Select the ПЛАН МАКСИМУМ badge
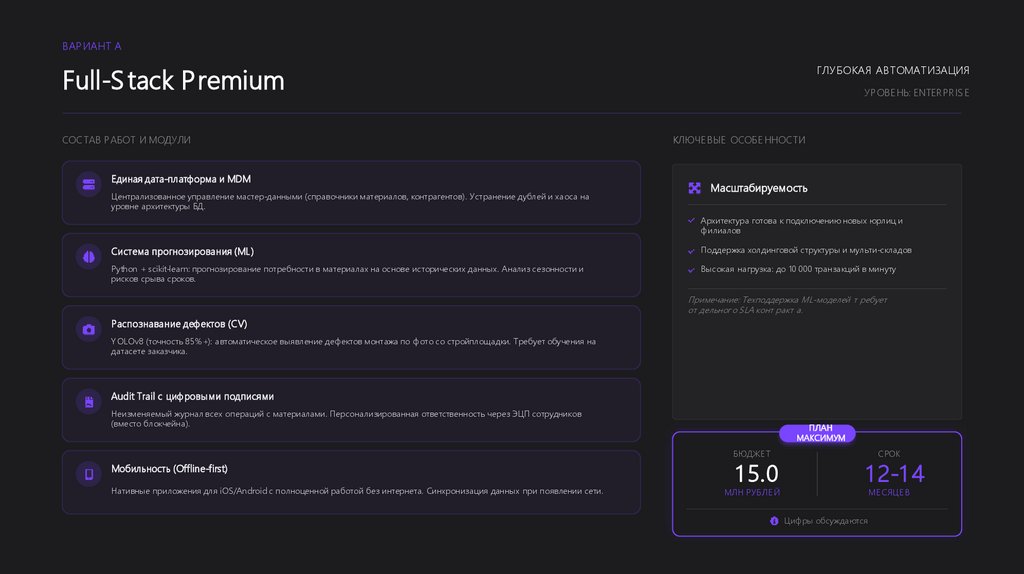 (x=820, y=433)
